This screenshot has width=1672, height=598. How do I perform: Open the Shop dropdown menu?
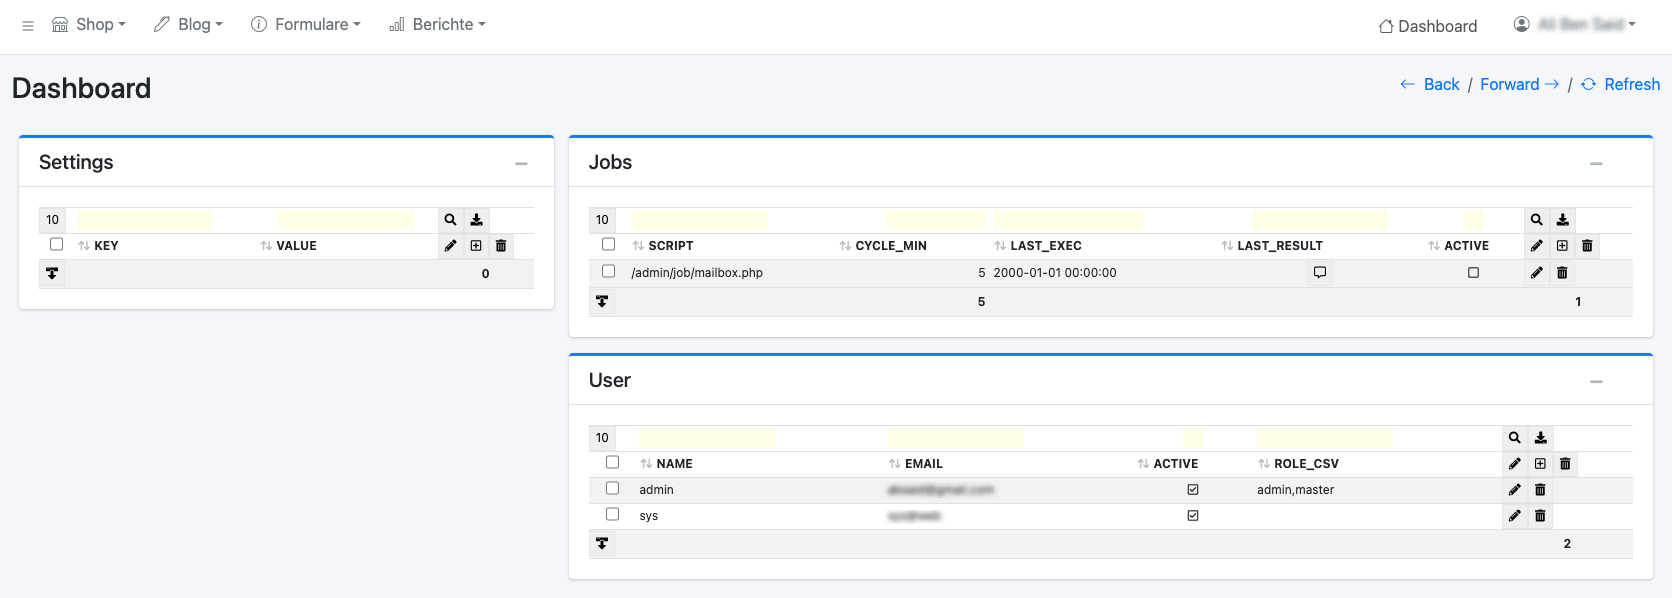pyautogui.click(x=89, y=25)
